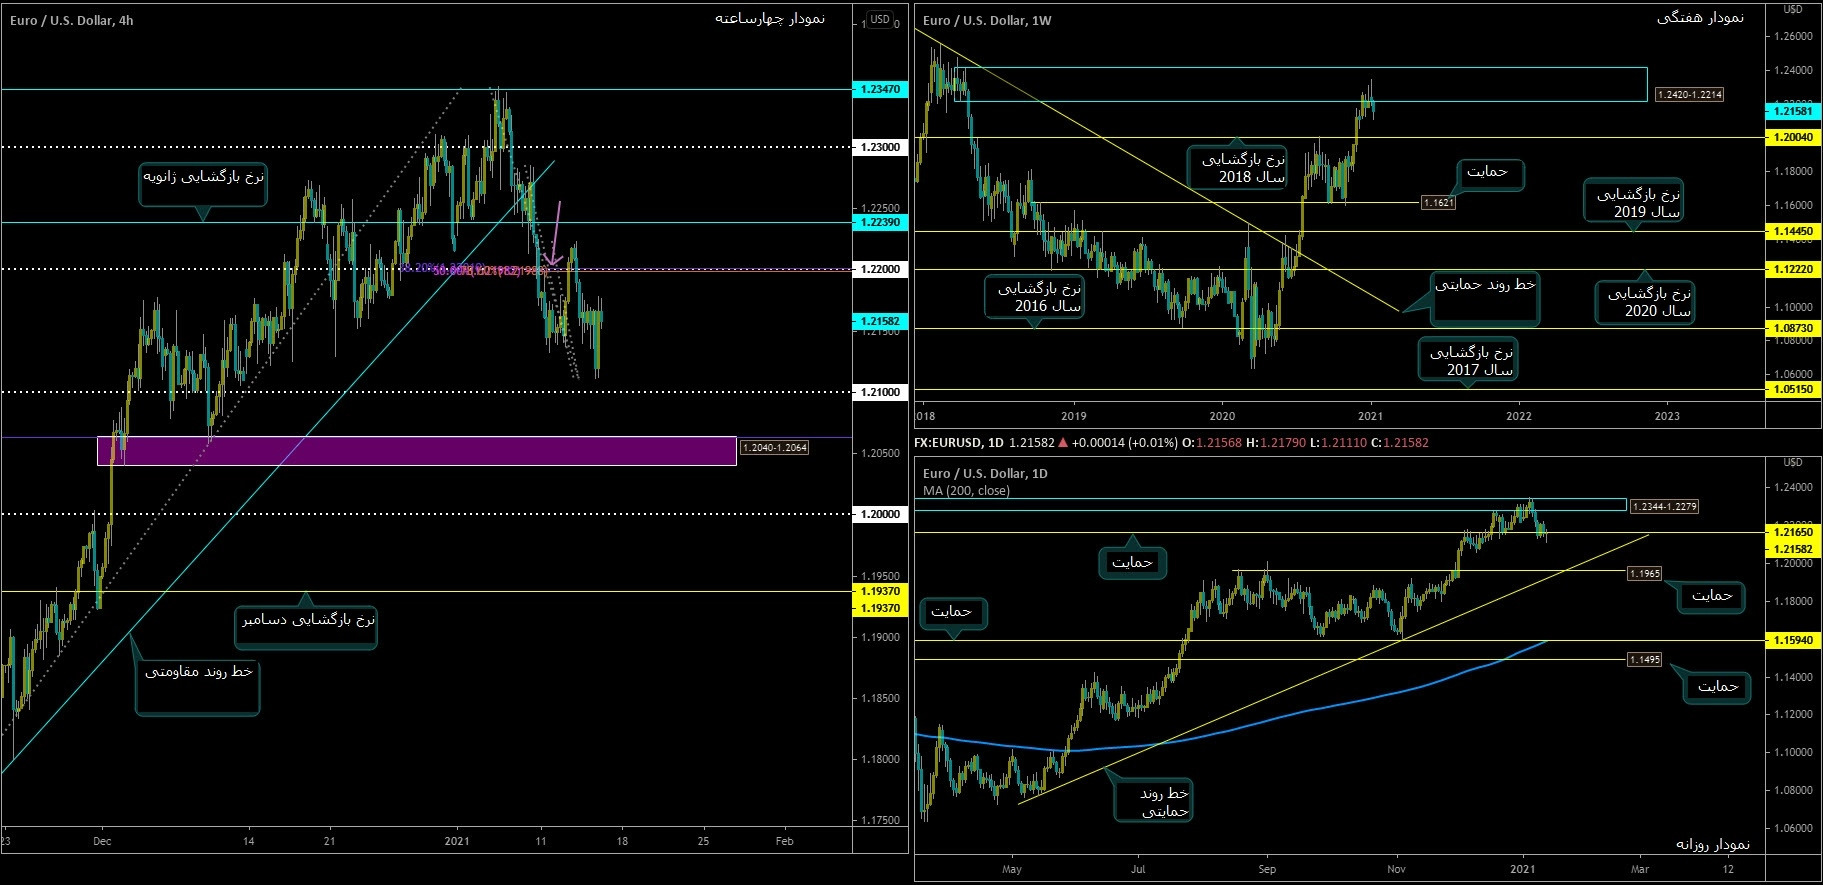Image resolution: width=1823 pixels, height=885 pixels.
Task: Click the 1.12220 yellow price label
Action: pos(1791,269)
